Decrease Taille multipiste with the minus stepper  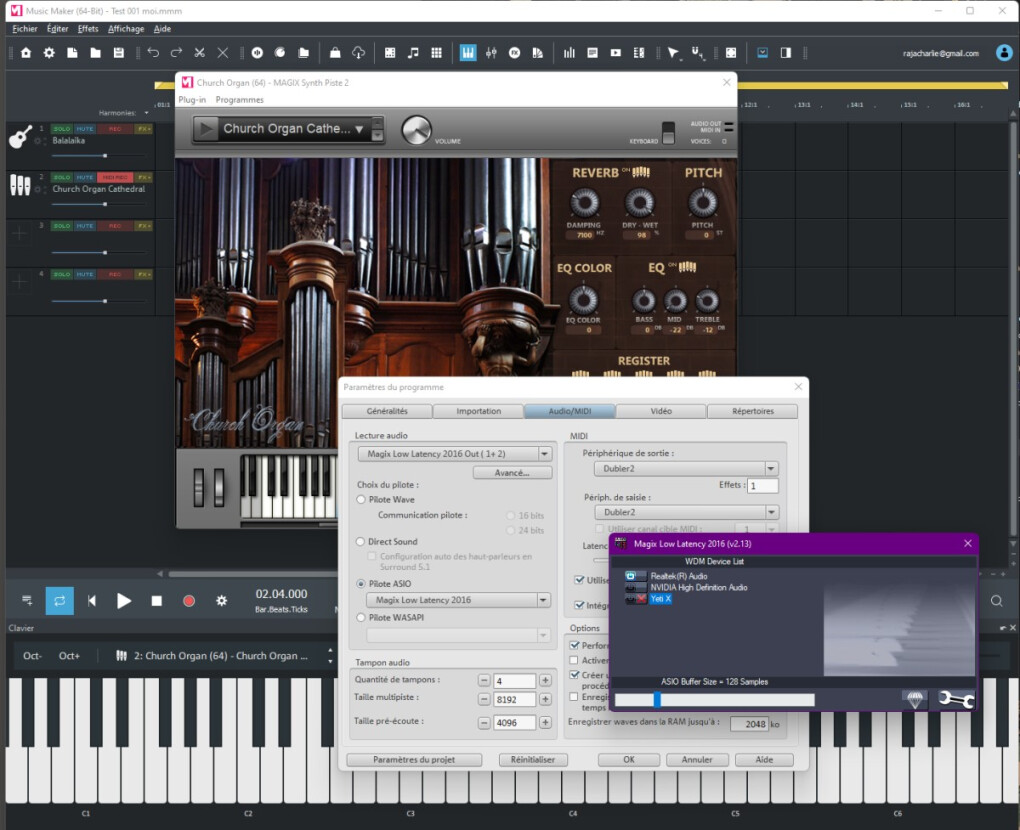pos(484,699)
